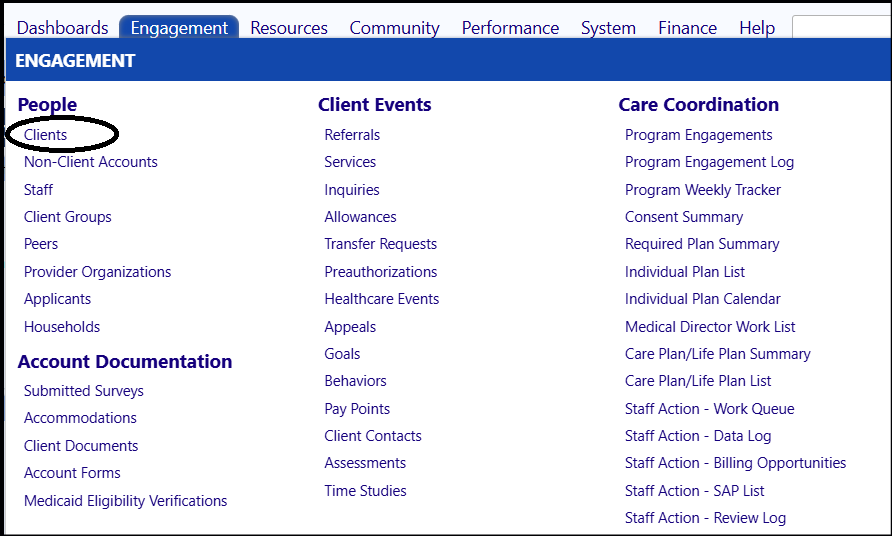Select Medical Director Work List

tap(710, 327)
